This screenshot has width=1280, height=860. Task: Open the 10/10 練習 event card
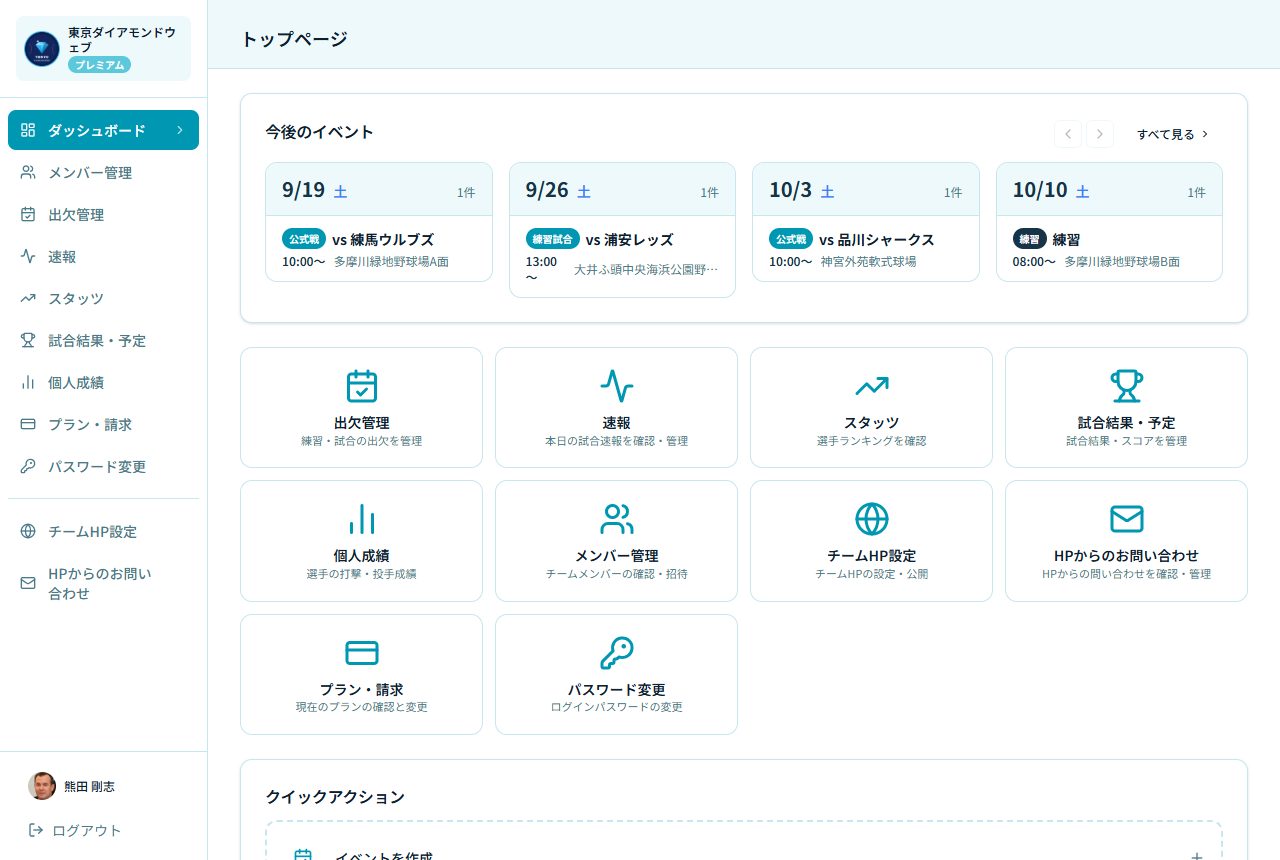[x=1109, y=222]
